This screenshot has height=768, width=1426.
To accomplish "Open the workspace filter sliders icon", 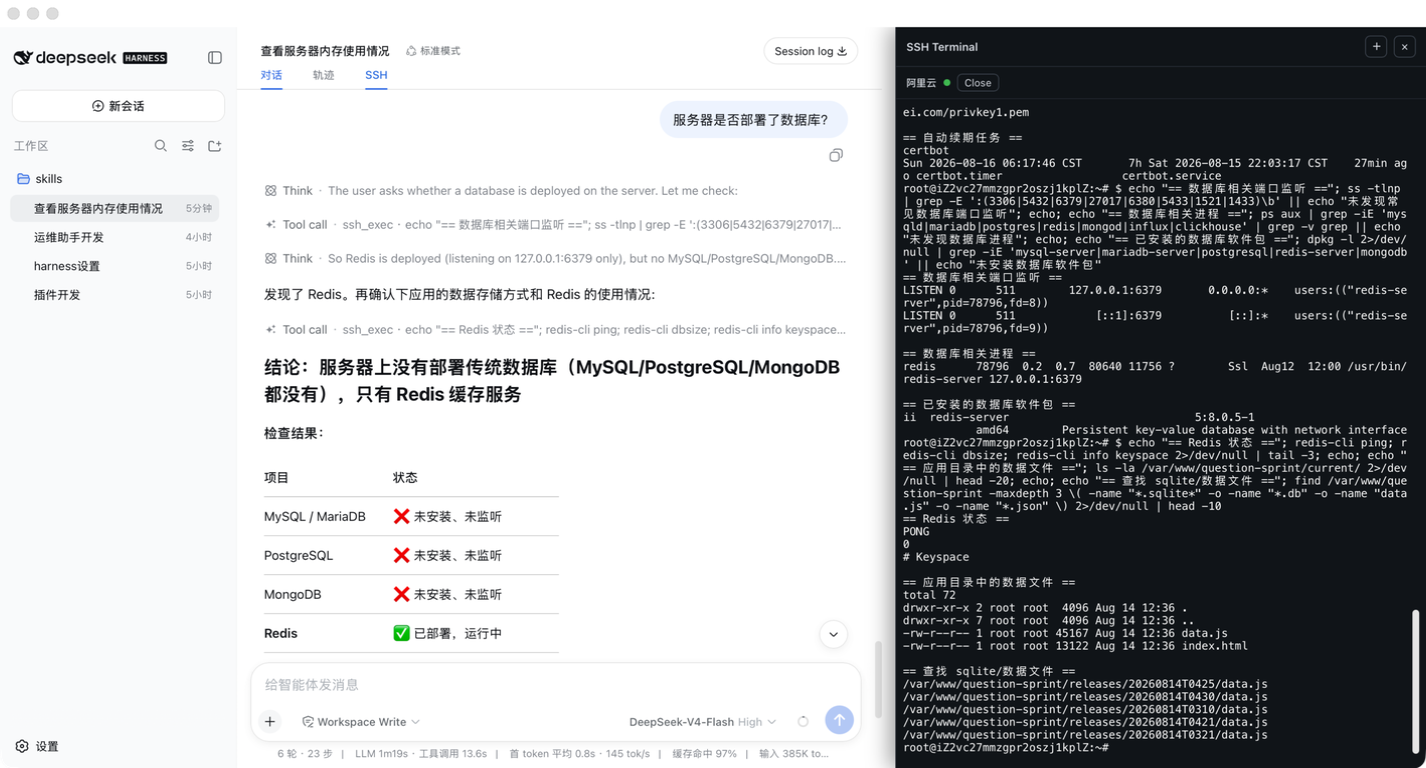I will click(188, 146).
